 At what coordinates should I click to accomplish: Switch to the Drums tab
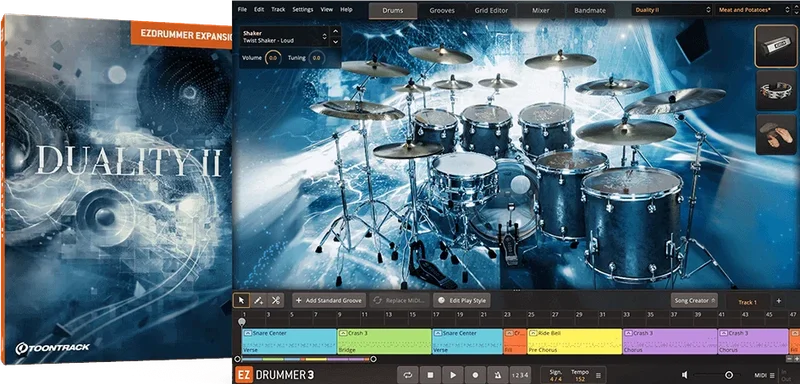coord(392,10)
